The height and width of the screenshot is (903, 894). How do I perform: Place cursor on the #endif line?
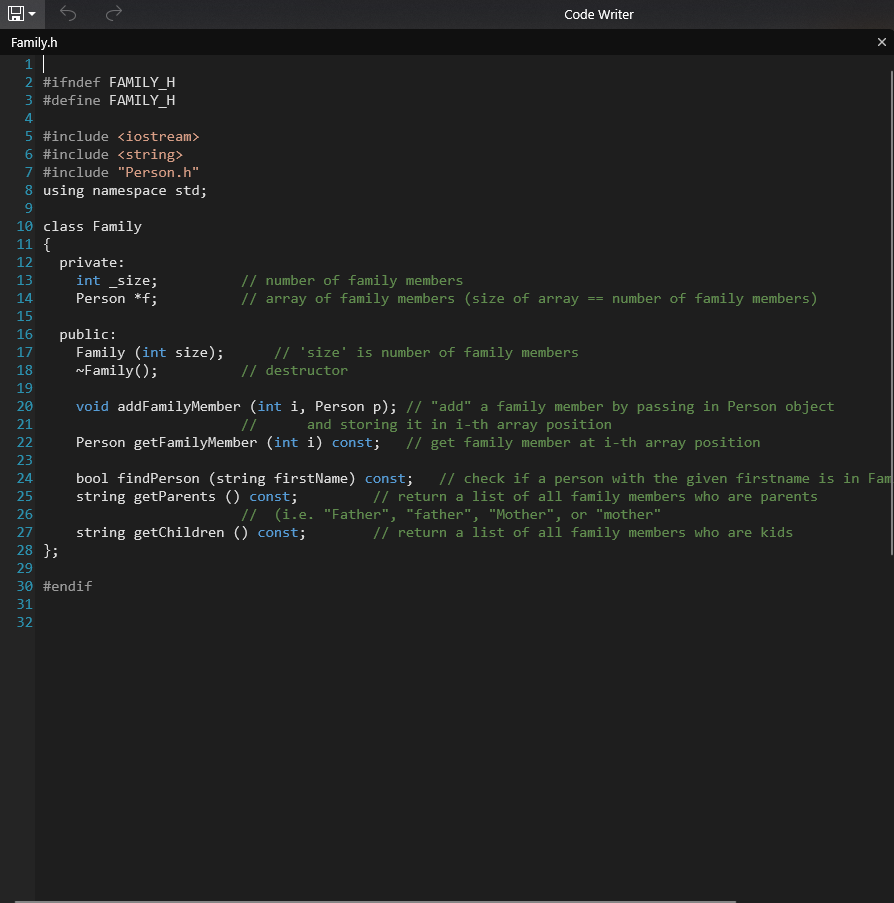coord(68,586)
